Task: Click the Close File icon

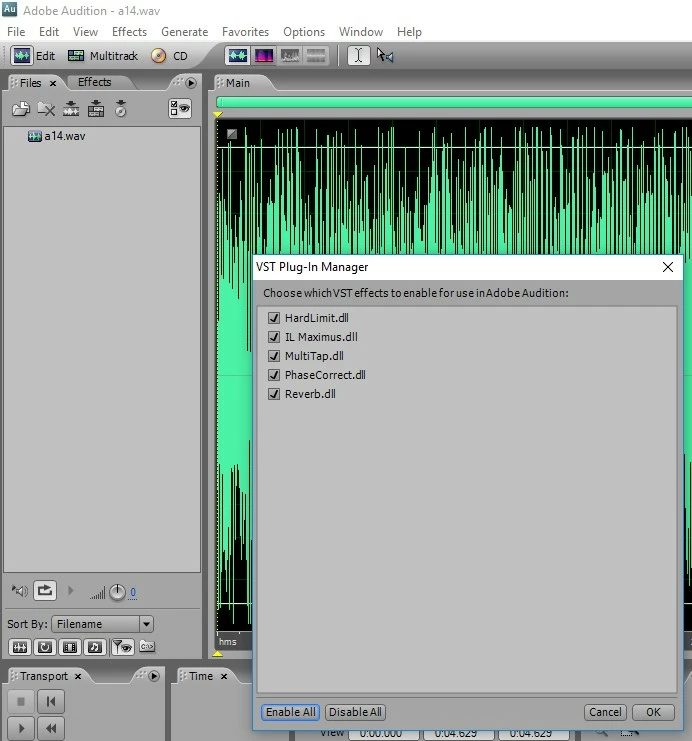Action: [46, 109]
